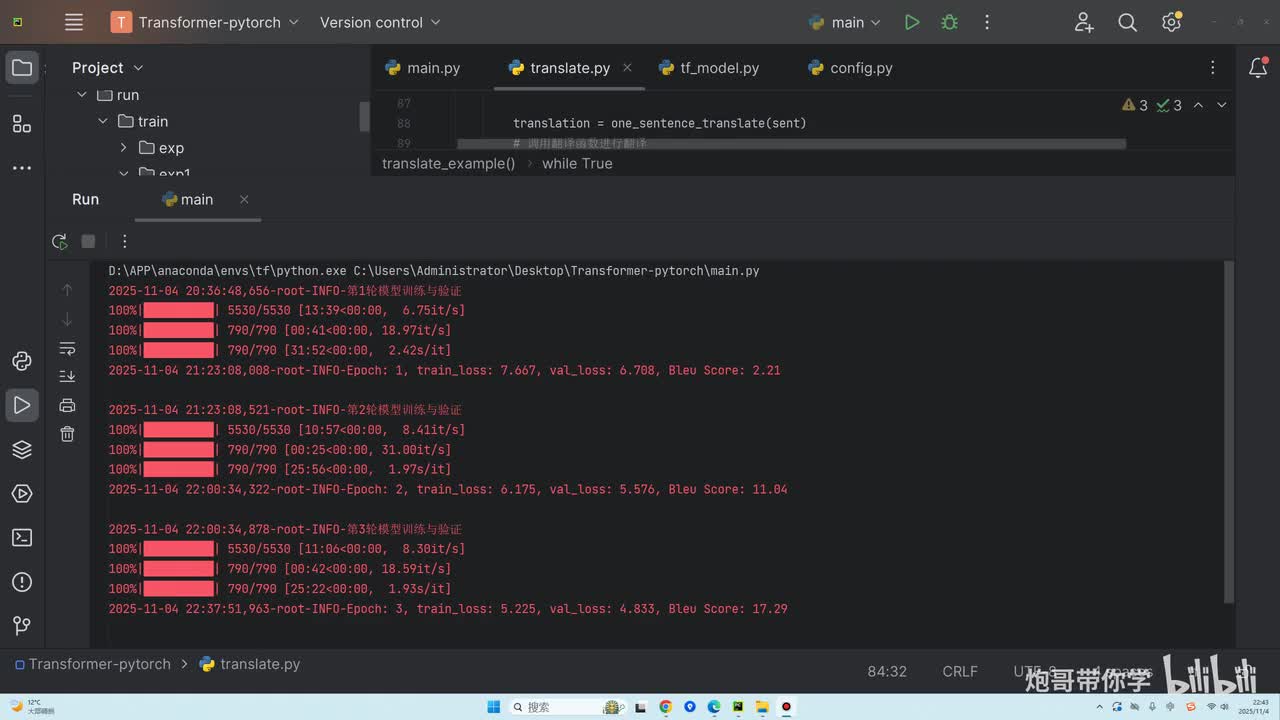Open the Structure tool window icon

click(x=22, y=124)
